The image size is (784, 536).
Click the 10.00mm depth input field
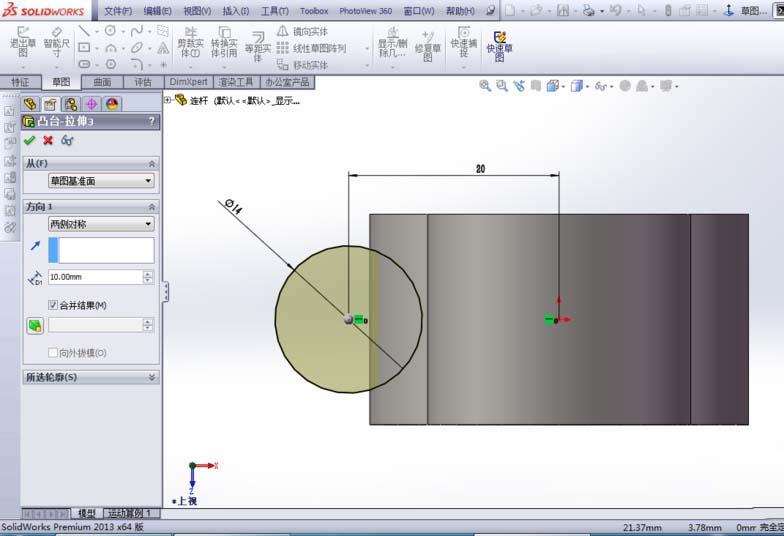(x=96, y=277)
